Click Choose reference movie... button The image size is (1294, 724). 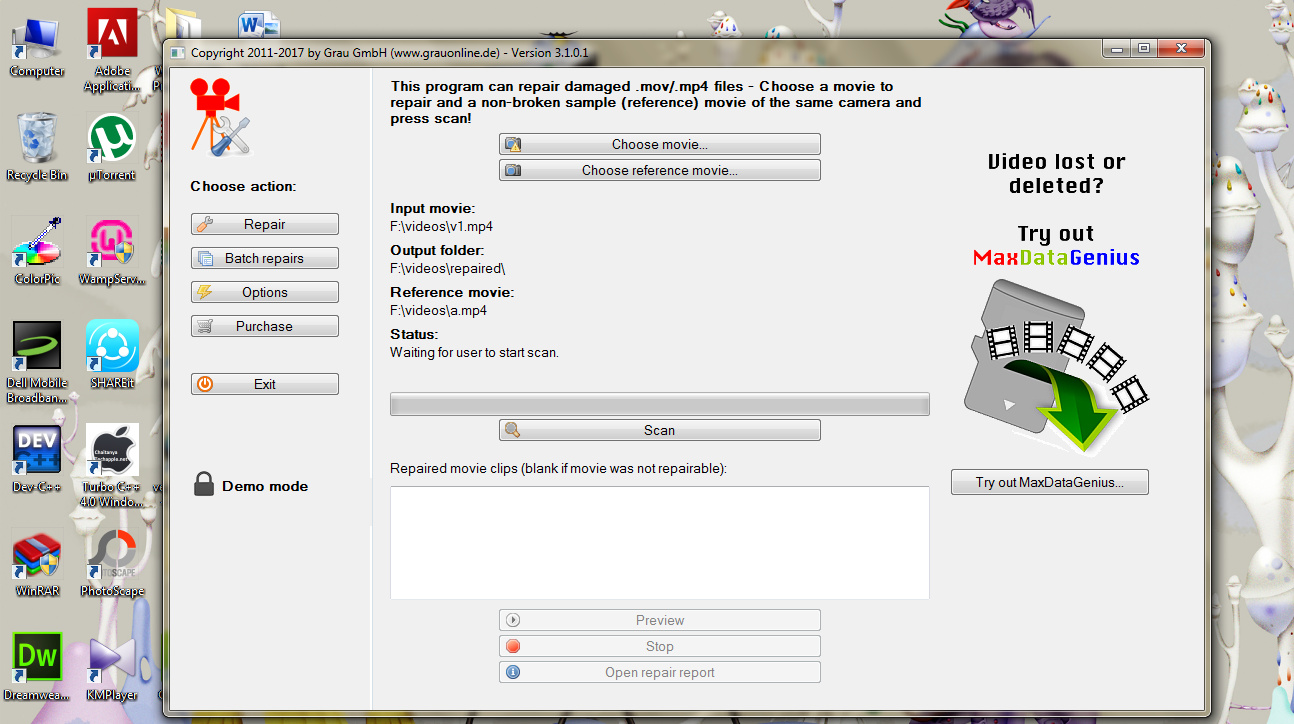pos(659,170)
